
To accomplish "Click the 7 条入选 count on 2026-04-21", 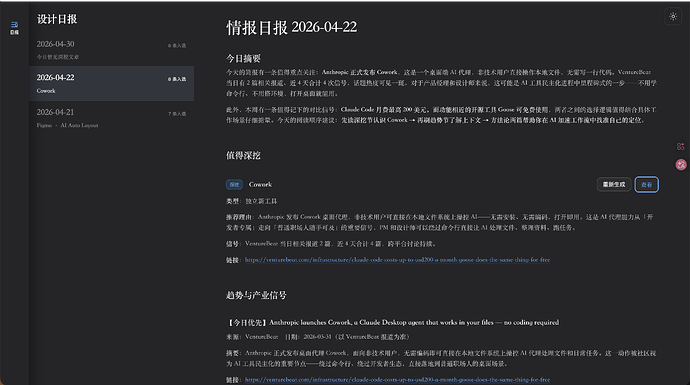I will point(177,114).
